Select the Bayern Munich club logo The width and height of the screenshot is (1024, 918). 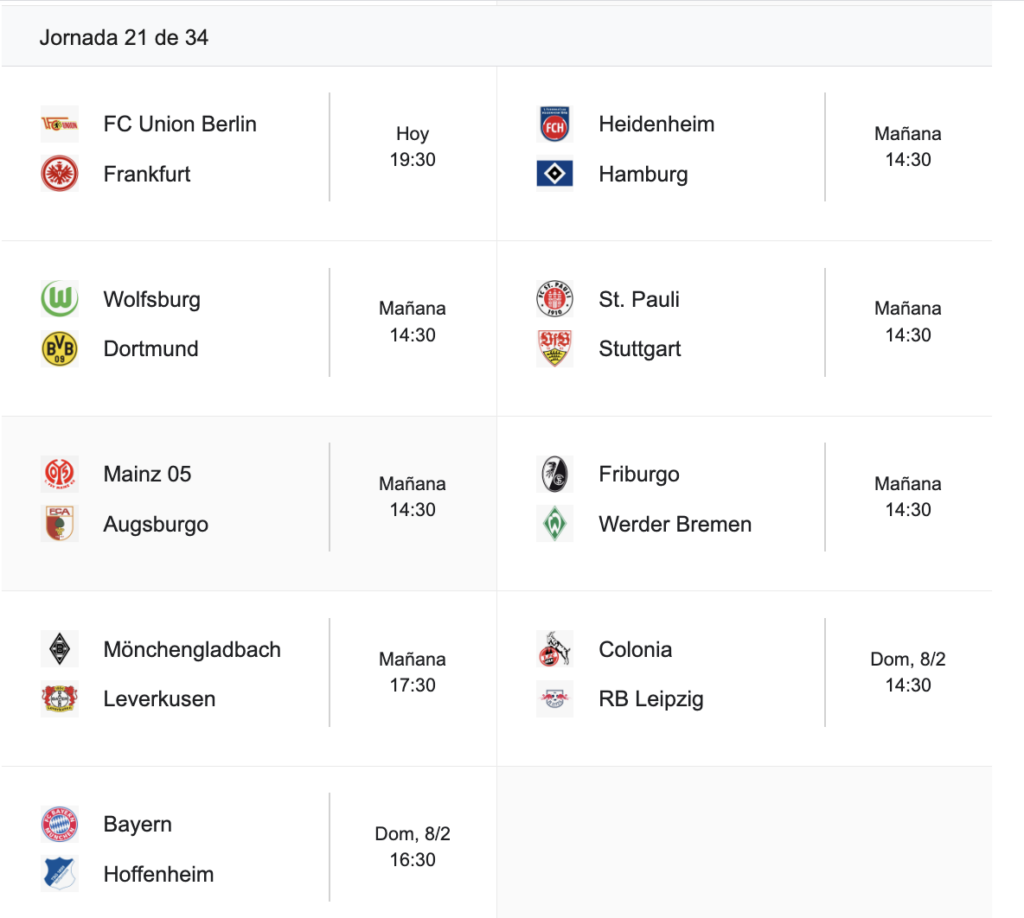[59, 824]
